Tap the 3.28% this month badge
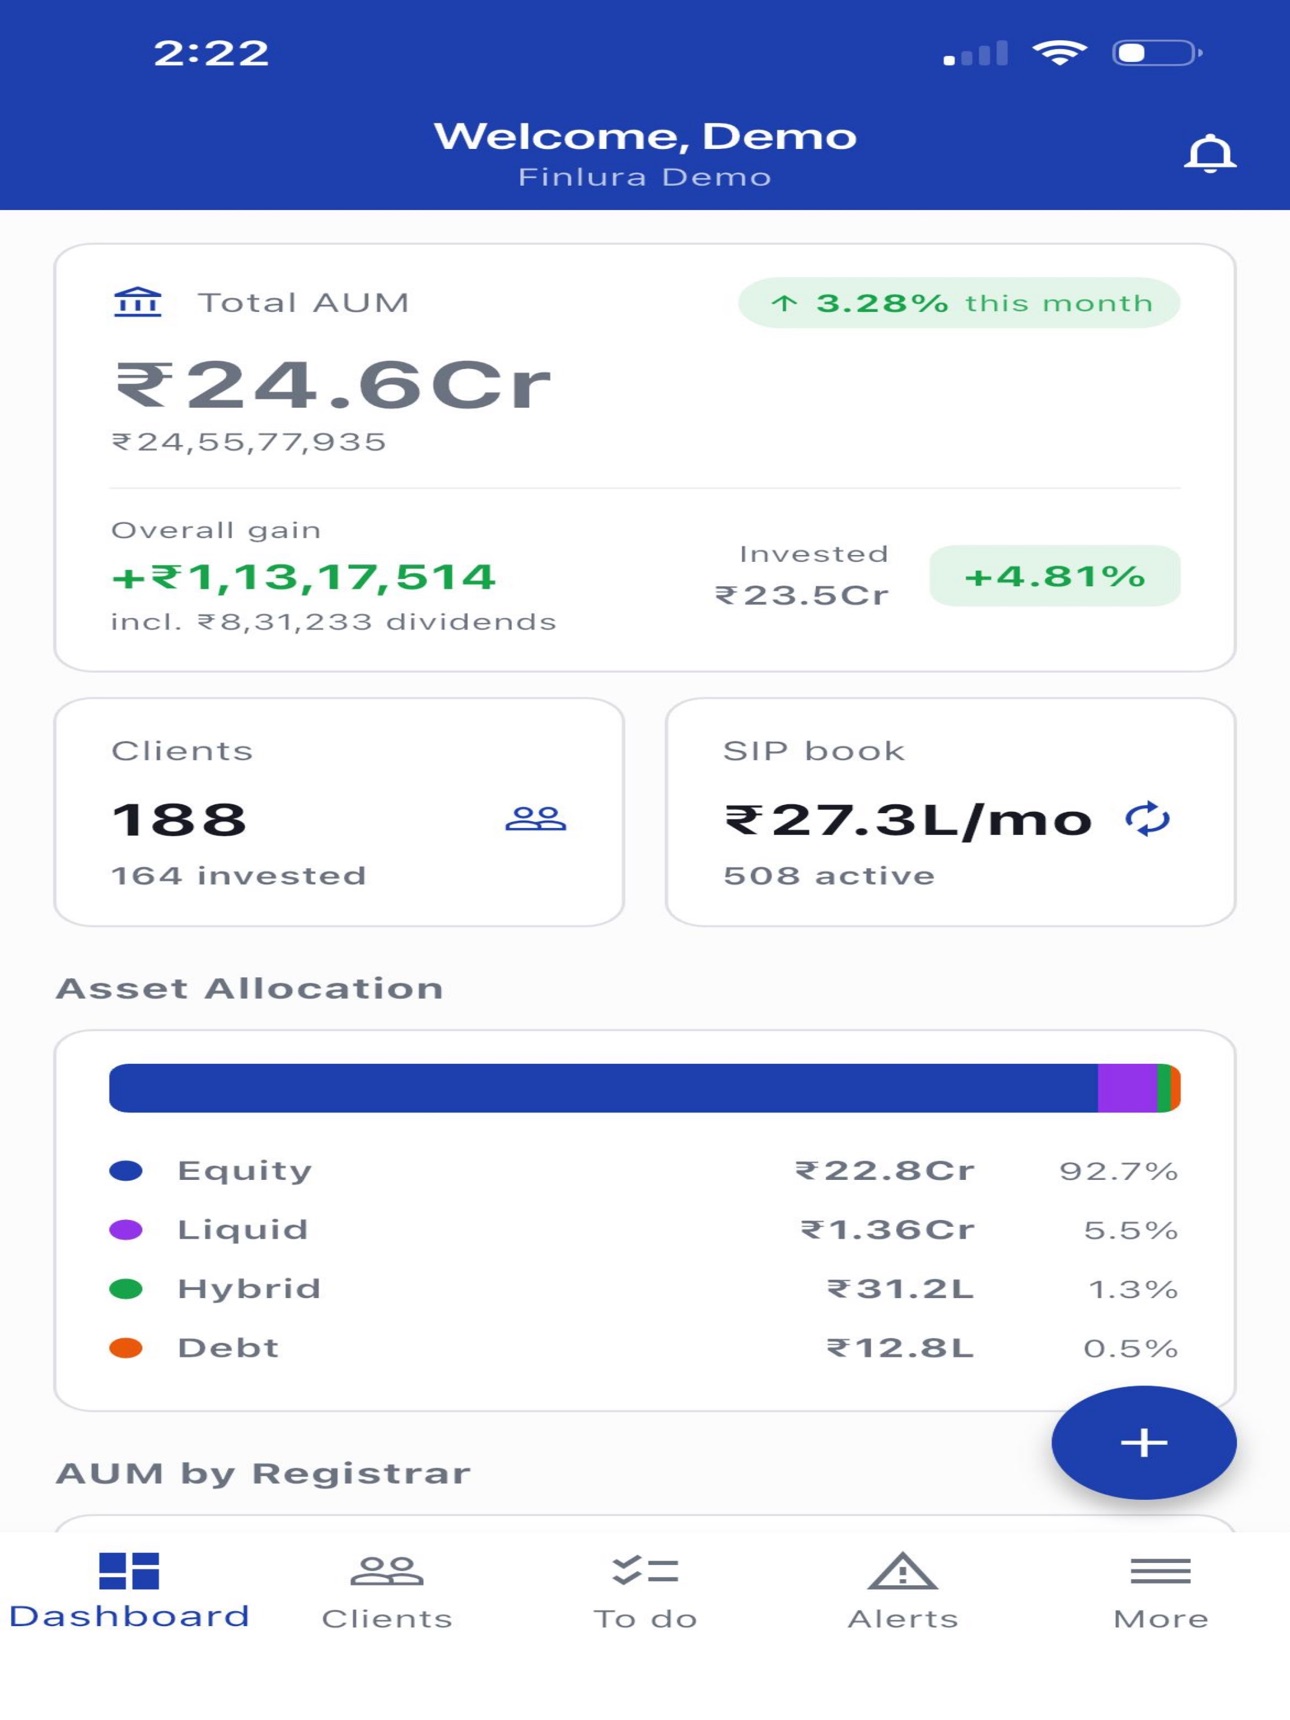Screen dimensions: 1290x1720 tap(959, 303)
